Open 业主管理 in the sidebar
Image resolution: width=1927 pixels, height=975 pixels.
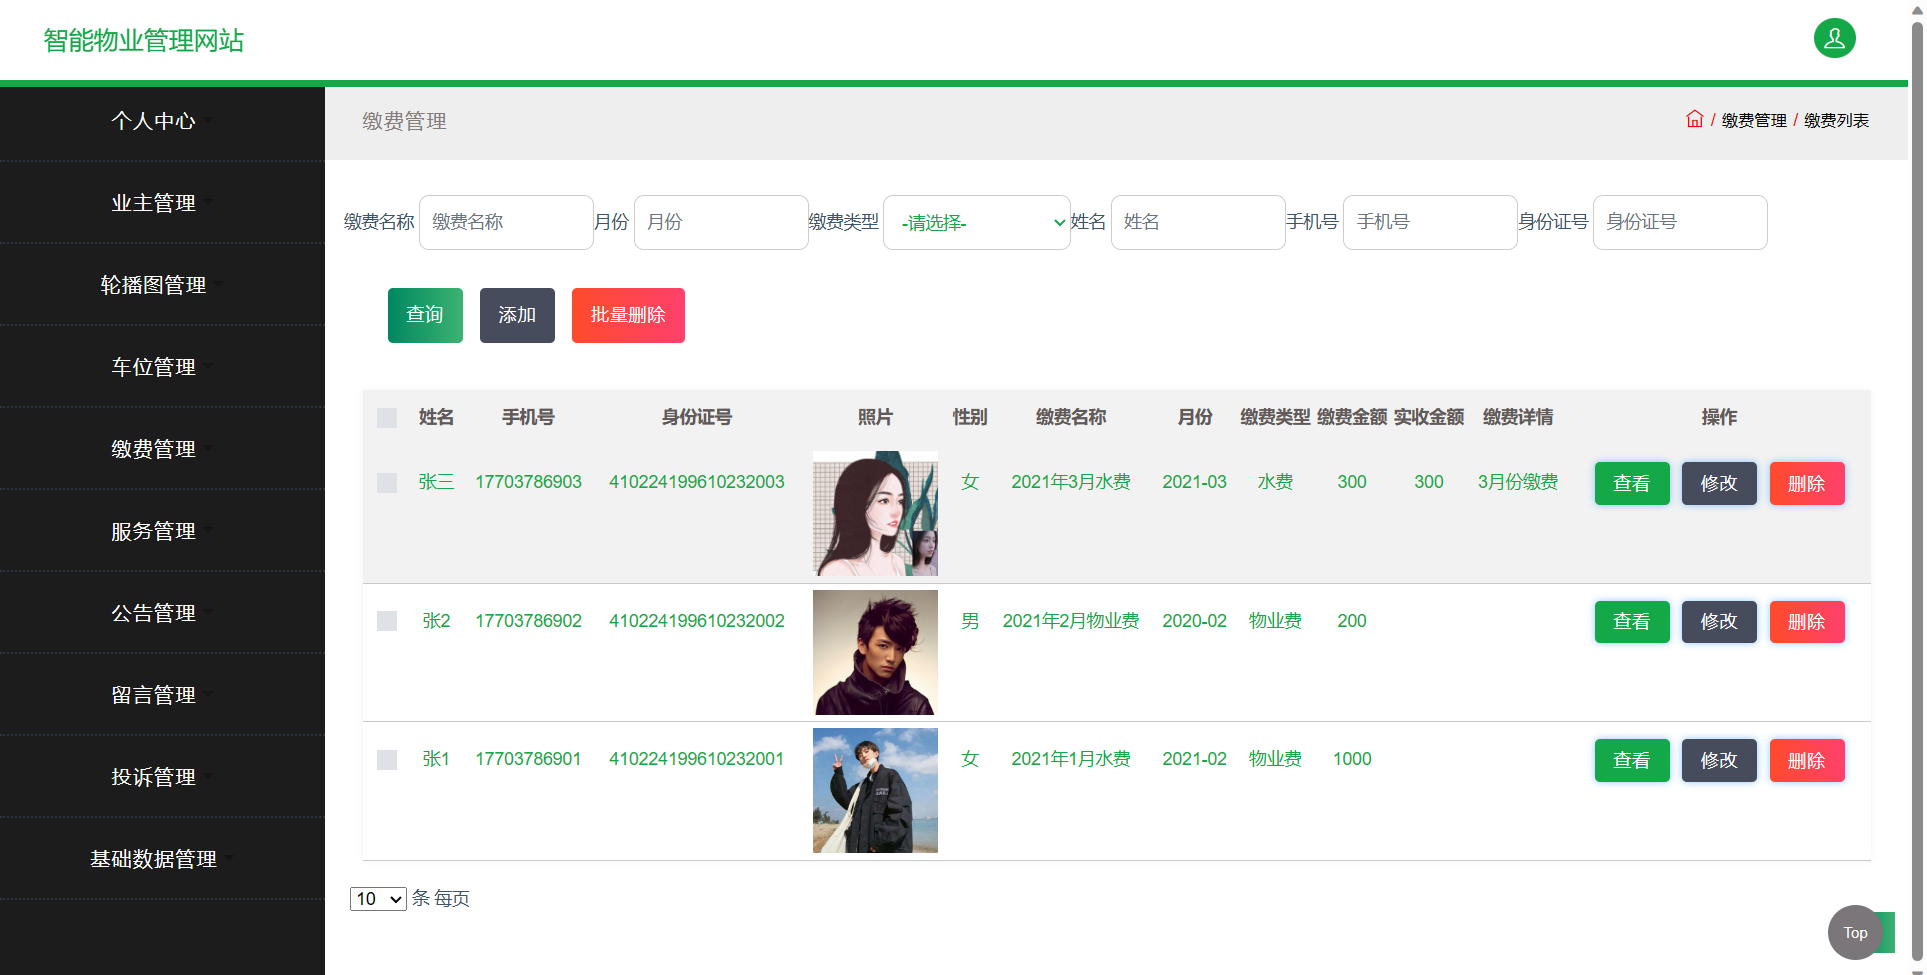(155, 202)
